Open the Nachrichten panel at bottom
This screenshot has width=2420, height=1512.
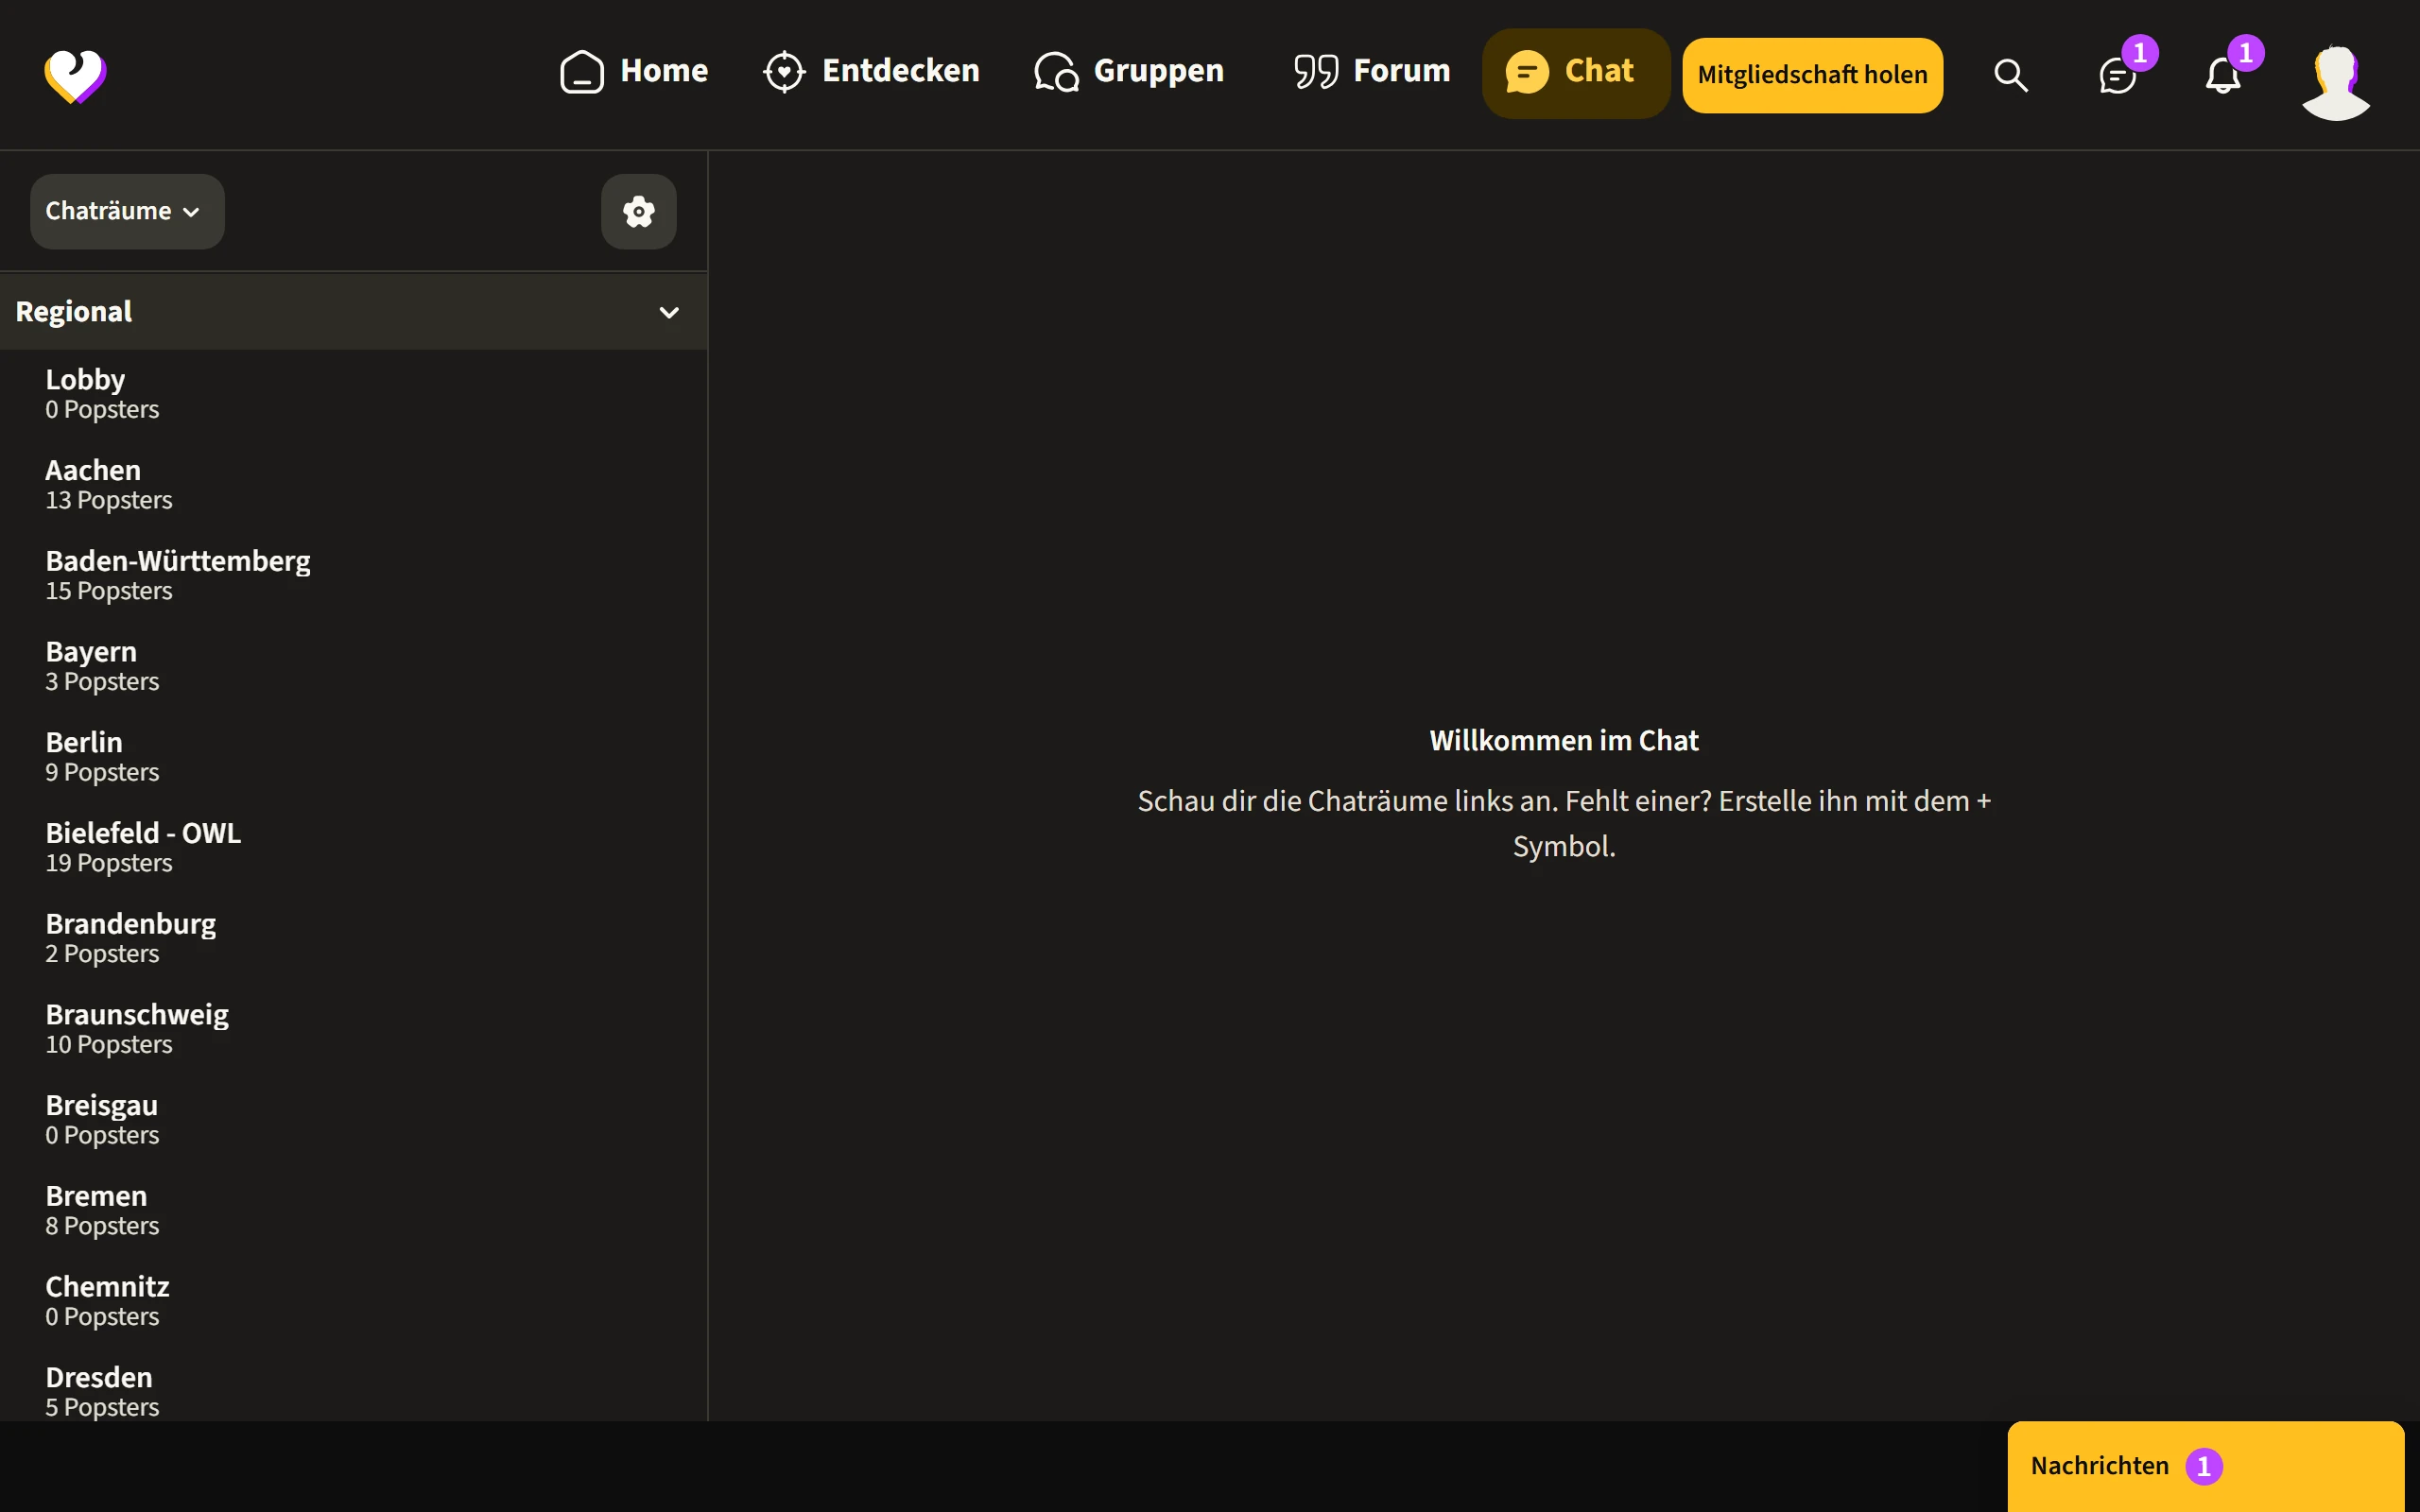coord(2206,1466)
